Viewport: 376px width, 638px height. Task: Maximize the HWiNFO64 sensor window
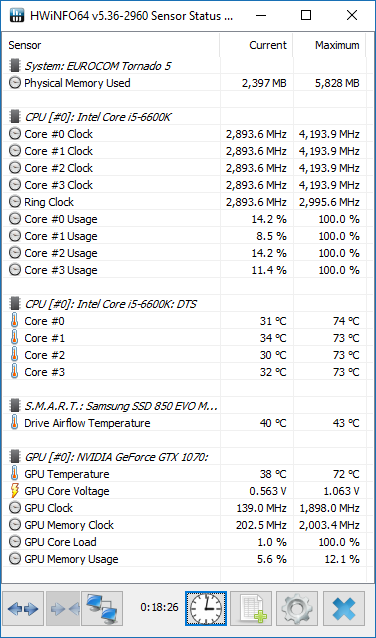(x=306, y=15)
